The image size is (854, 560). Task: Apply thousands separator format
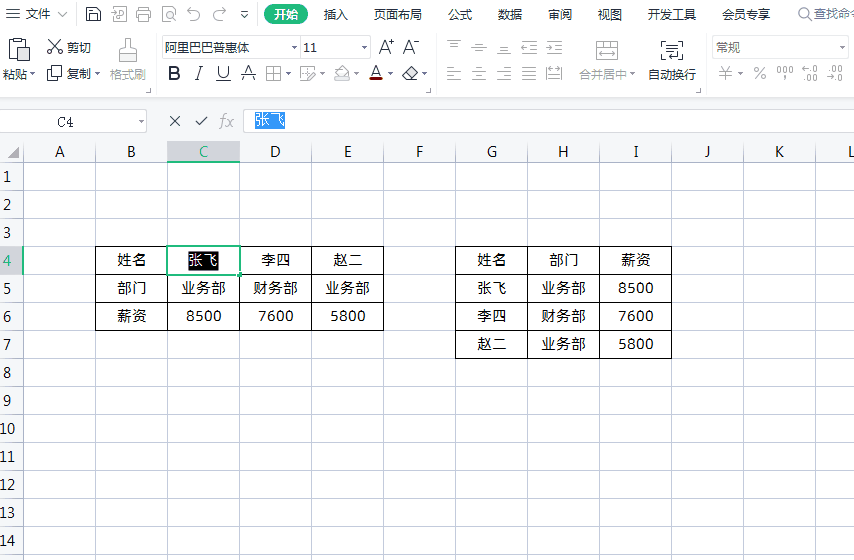785,72
